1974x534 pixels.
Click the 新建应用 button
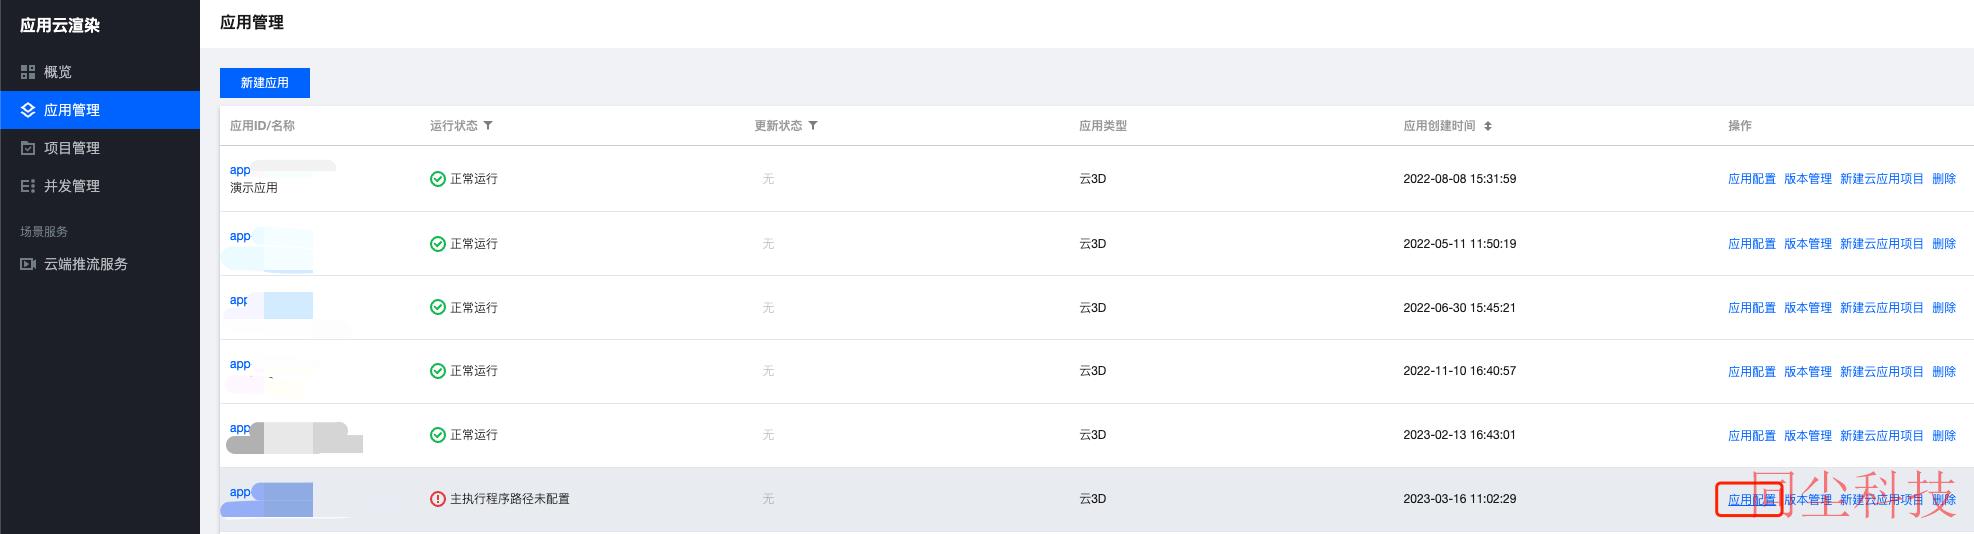point(265,83)
